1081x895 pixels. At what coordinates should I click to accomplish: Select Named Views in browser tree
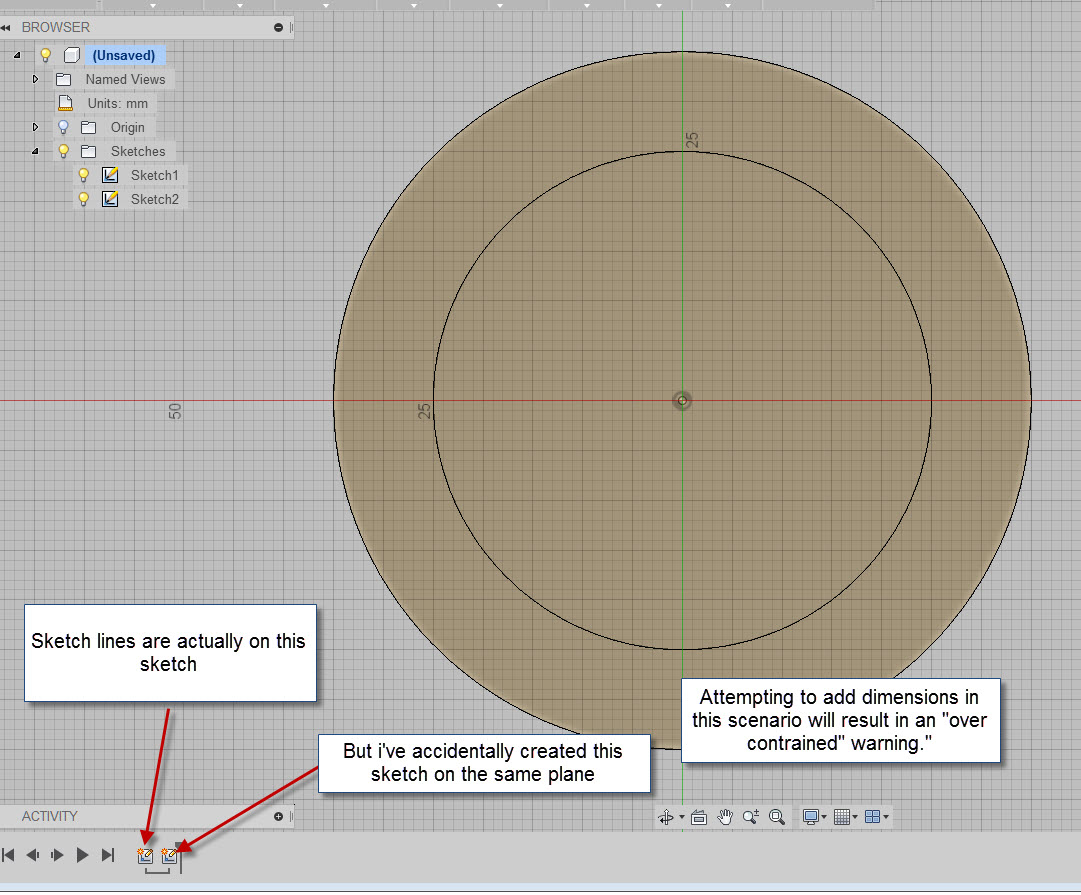[125, 79]
